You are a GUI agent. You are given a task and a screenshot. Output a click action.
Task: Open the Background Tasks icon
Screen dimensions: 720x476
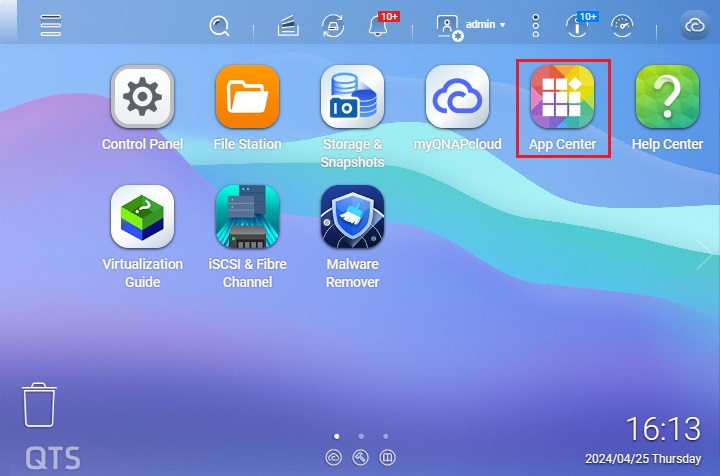288,26
